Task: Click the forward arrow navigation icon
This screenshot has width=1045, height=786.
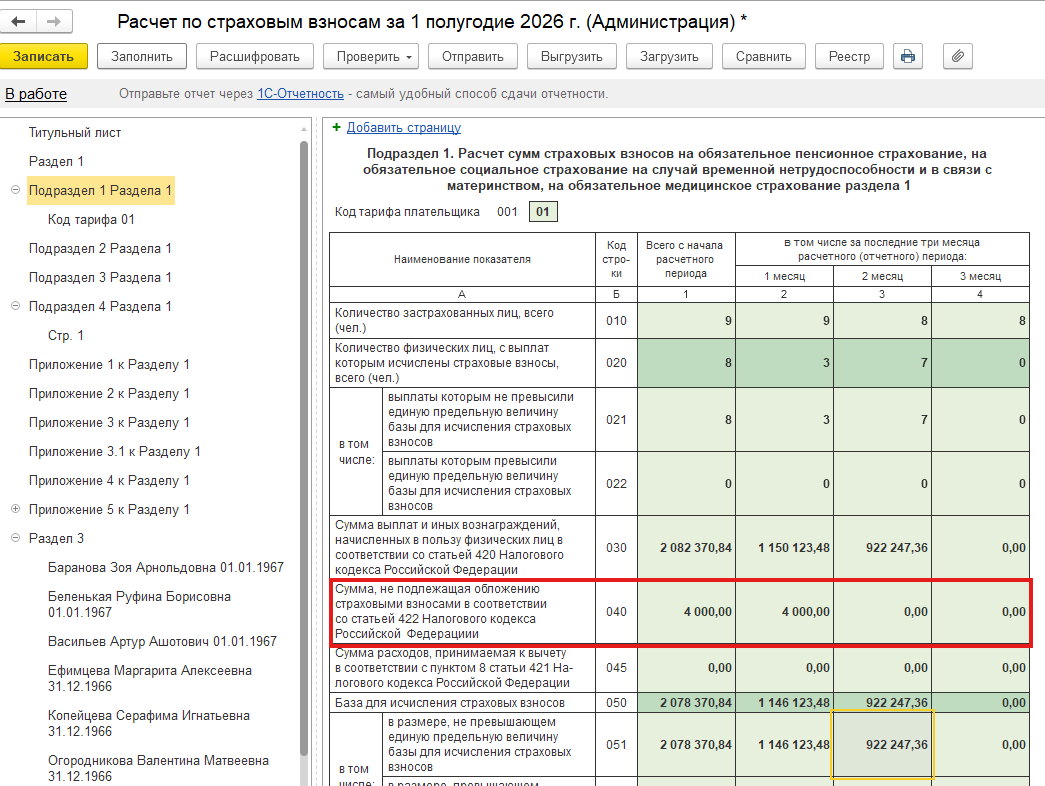Action: tap(54, 21)
